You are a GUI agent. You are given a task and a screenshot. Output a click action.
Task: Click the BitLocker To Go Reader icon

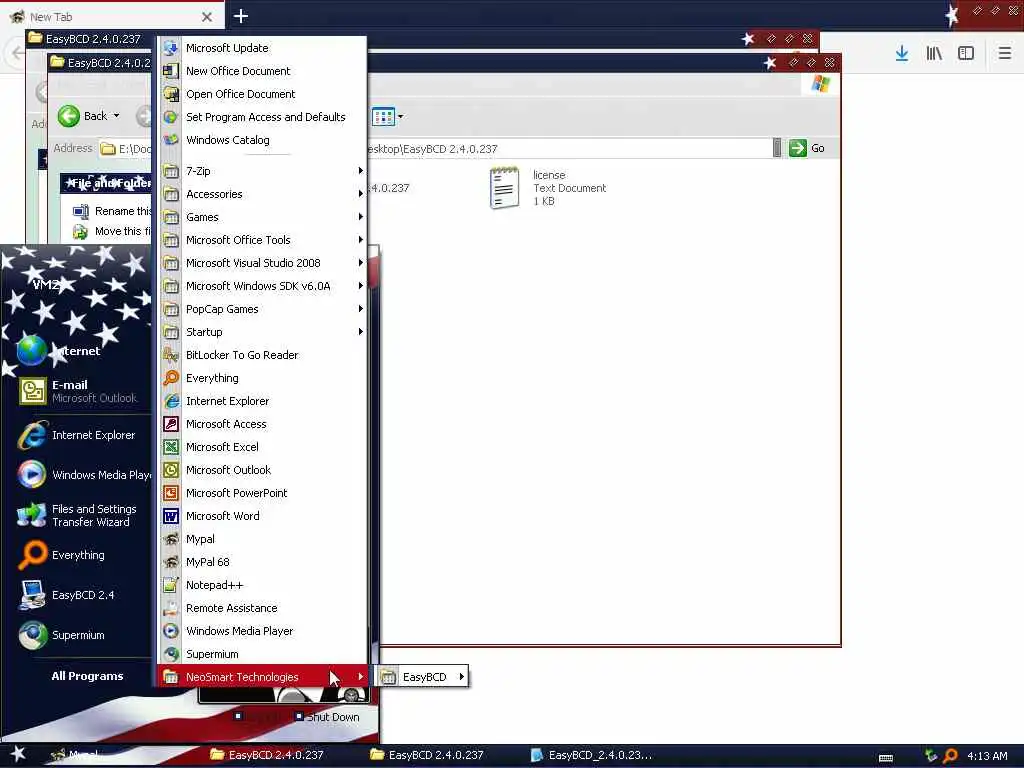170,355
